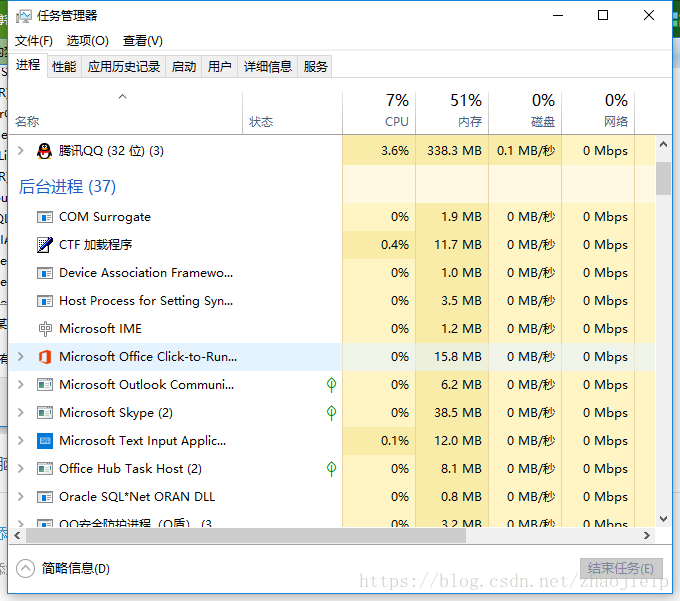Click the Microsoft Outlook Communications icon
The image size is (680, 601).
[45, 385]
